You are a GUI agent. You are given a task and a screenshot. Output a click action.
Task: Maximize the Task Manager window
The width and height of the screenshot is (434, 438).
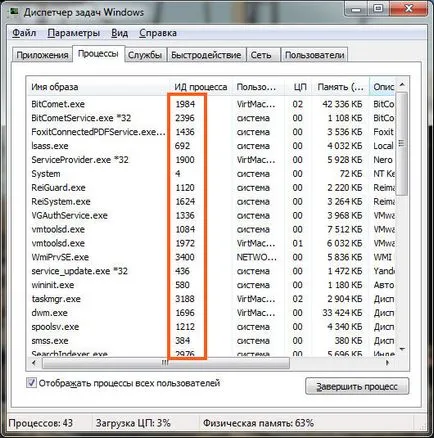(x=378, y=9)
